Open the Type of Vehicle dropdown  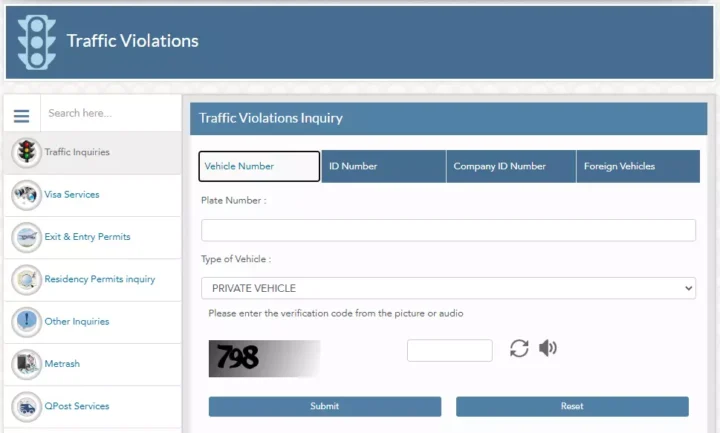click(448, 288)
